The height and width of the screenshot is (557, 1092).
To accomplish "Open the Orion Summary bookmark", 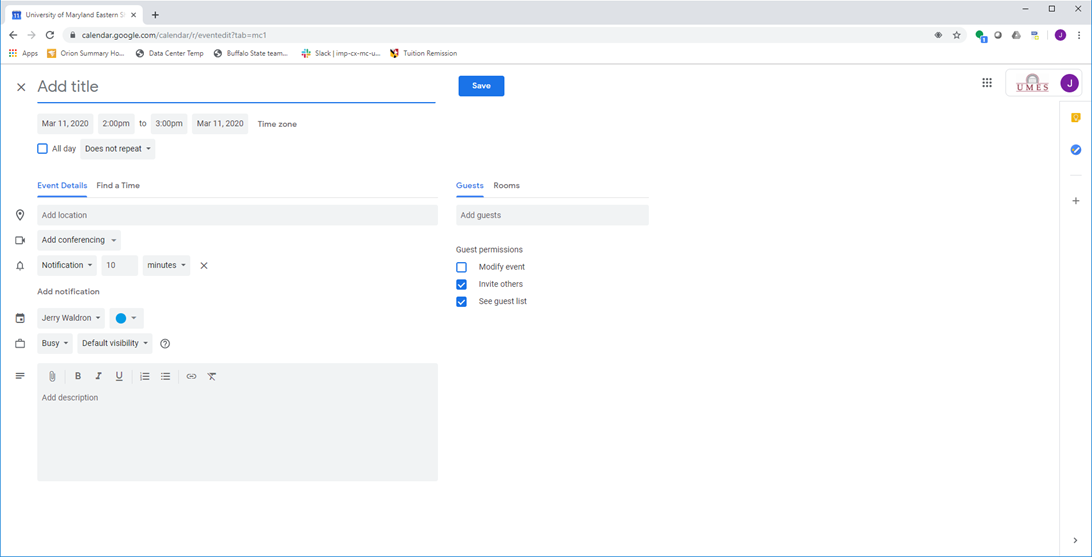I will pos(86,53).
